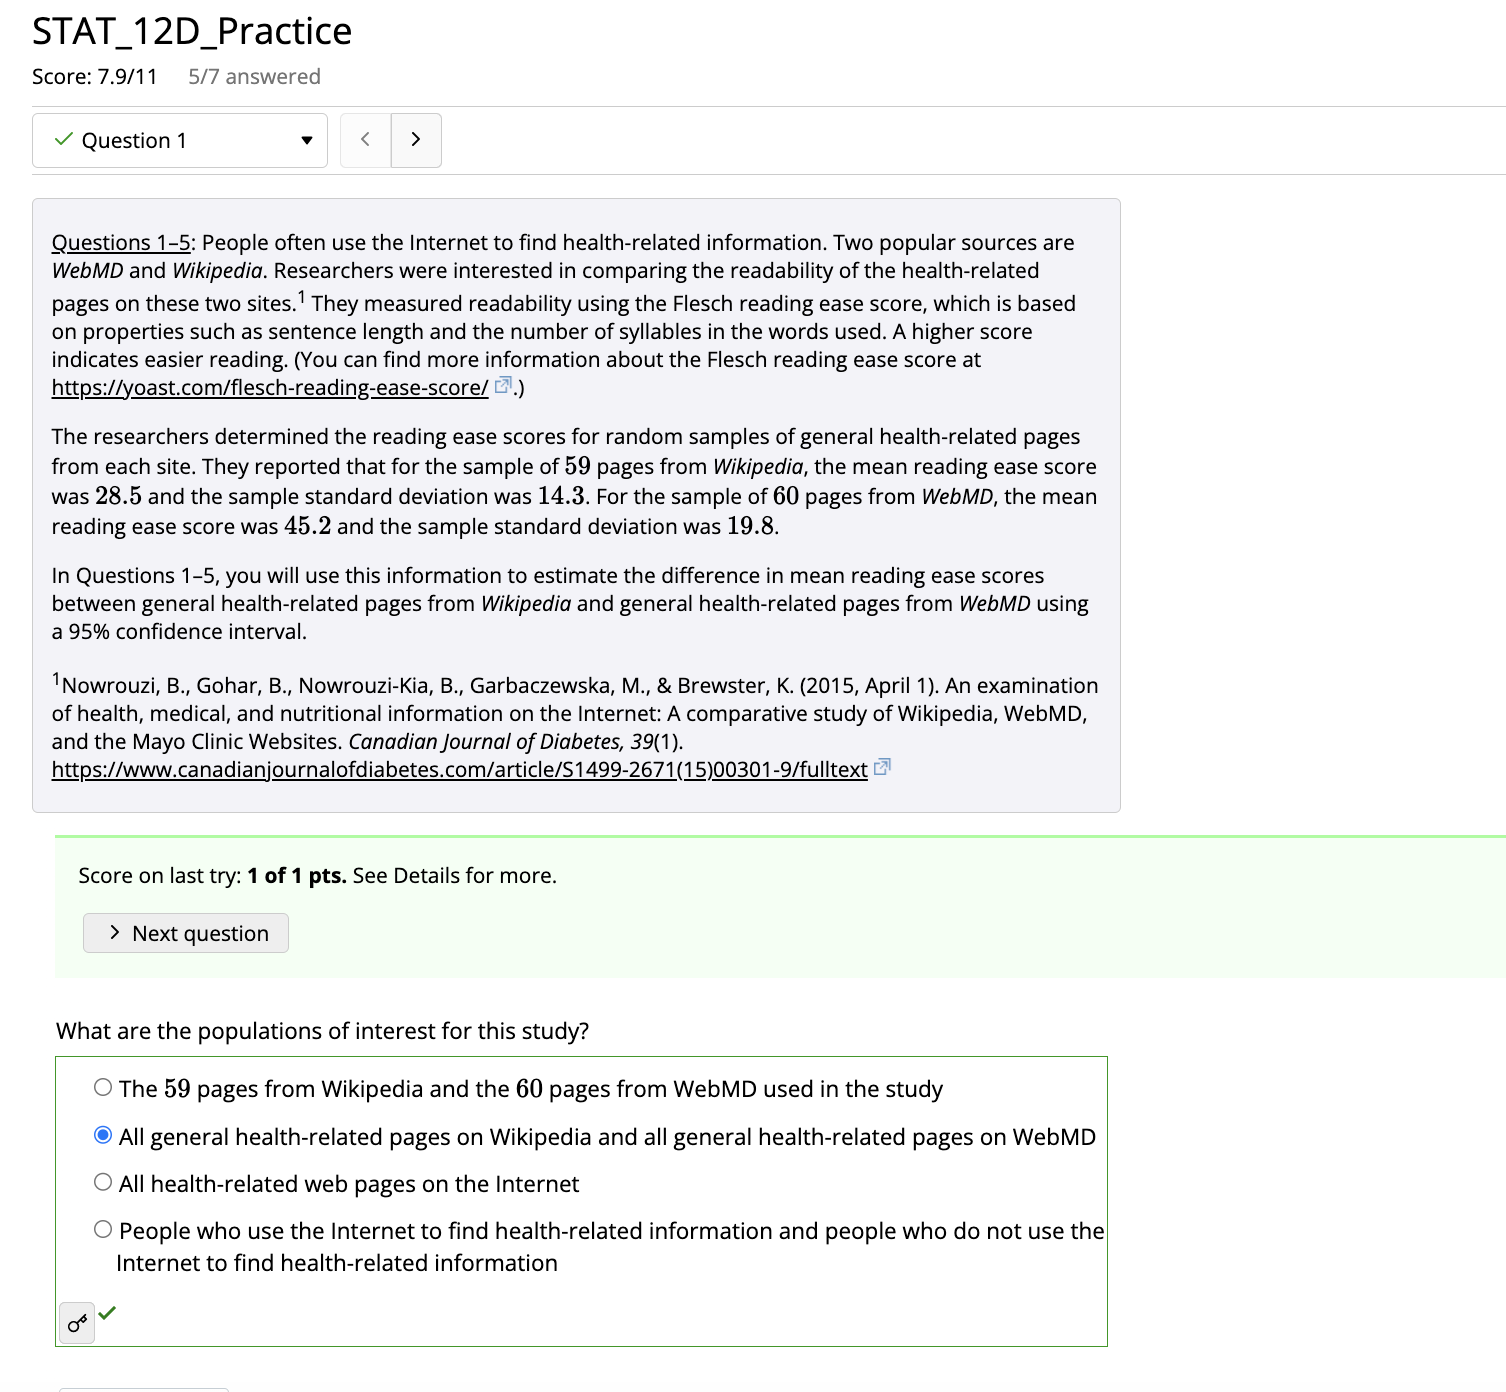
Task: Click the chevron inside the Next question button
Action: click(x=116, y=932)
